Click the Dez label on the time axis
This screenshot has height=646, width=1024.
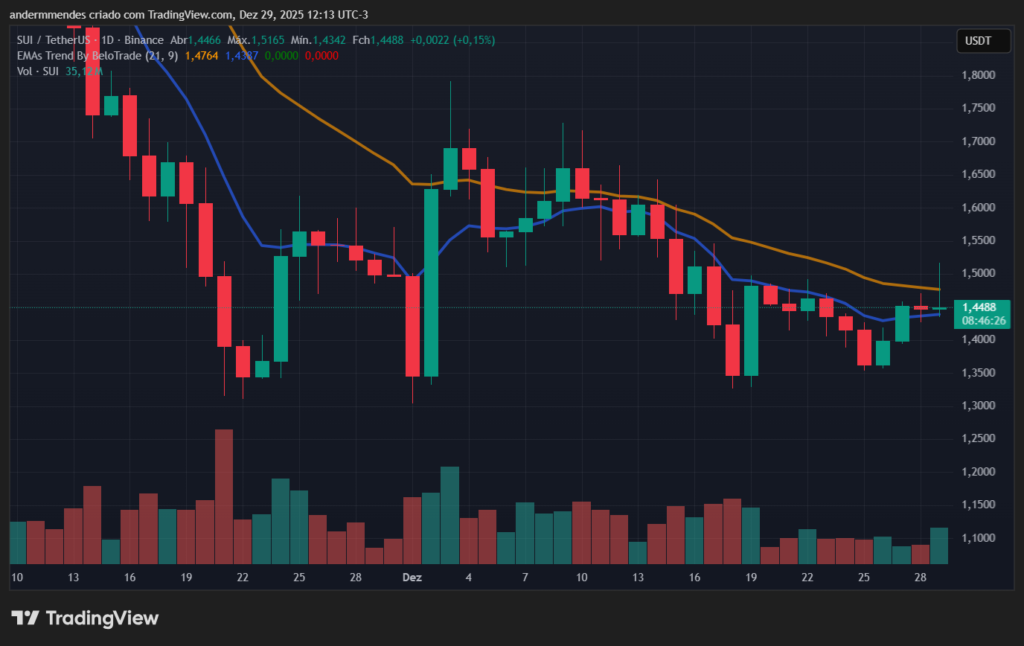click(x=411, y=578)
